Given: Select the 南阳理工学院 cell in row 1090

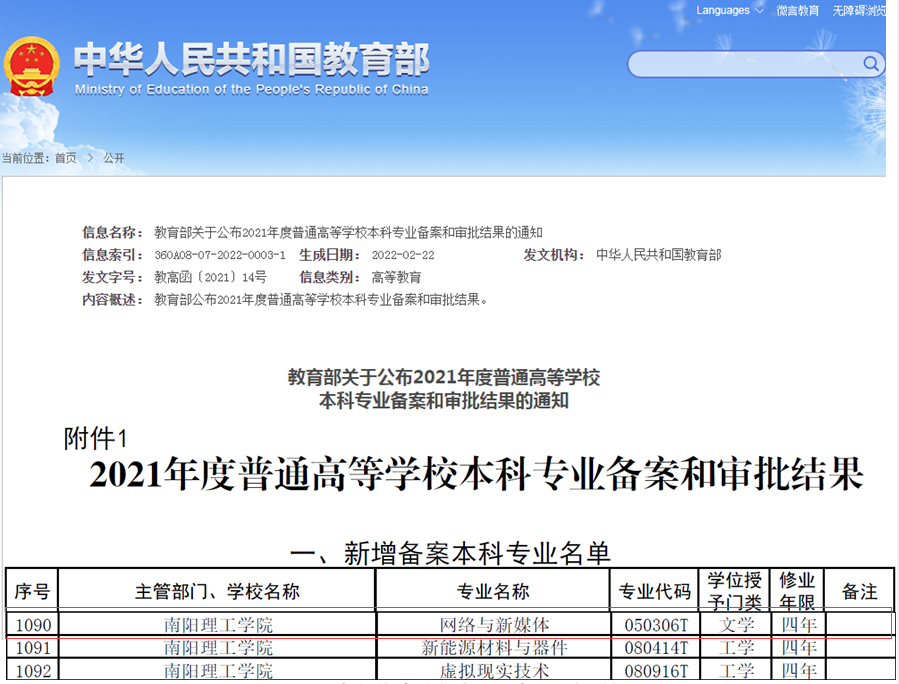Looking at the screenshot, I should pos(217,625).
